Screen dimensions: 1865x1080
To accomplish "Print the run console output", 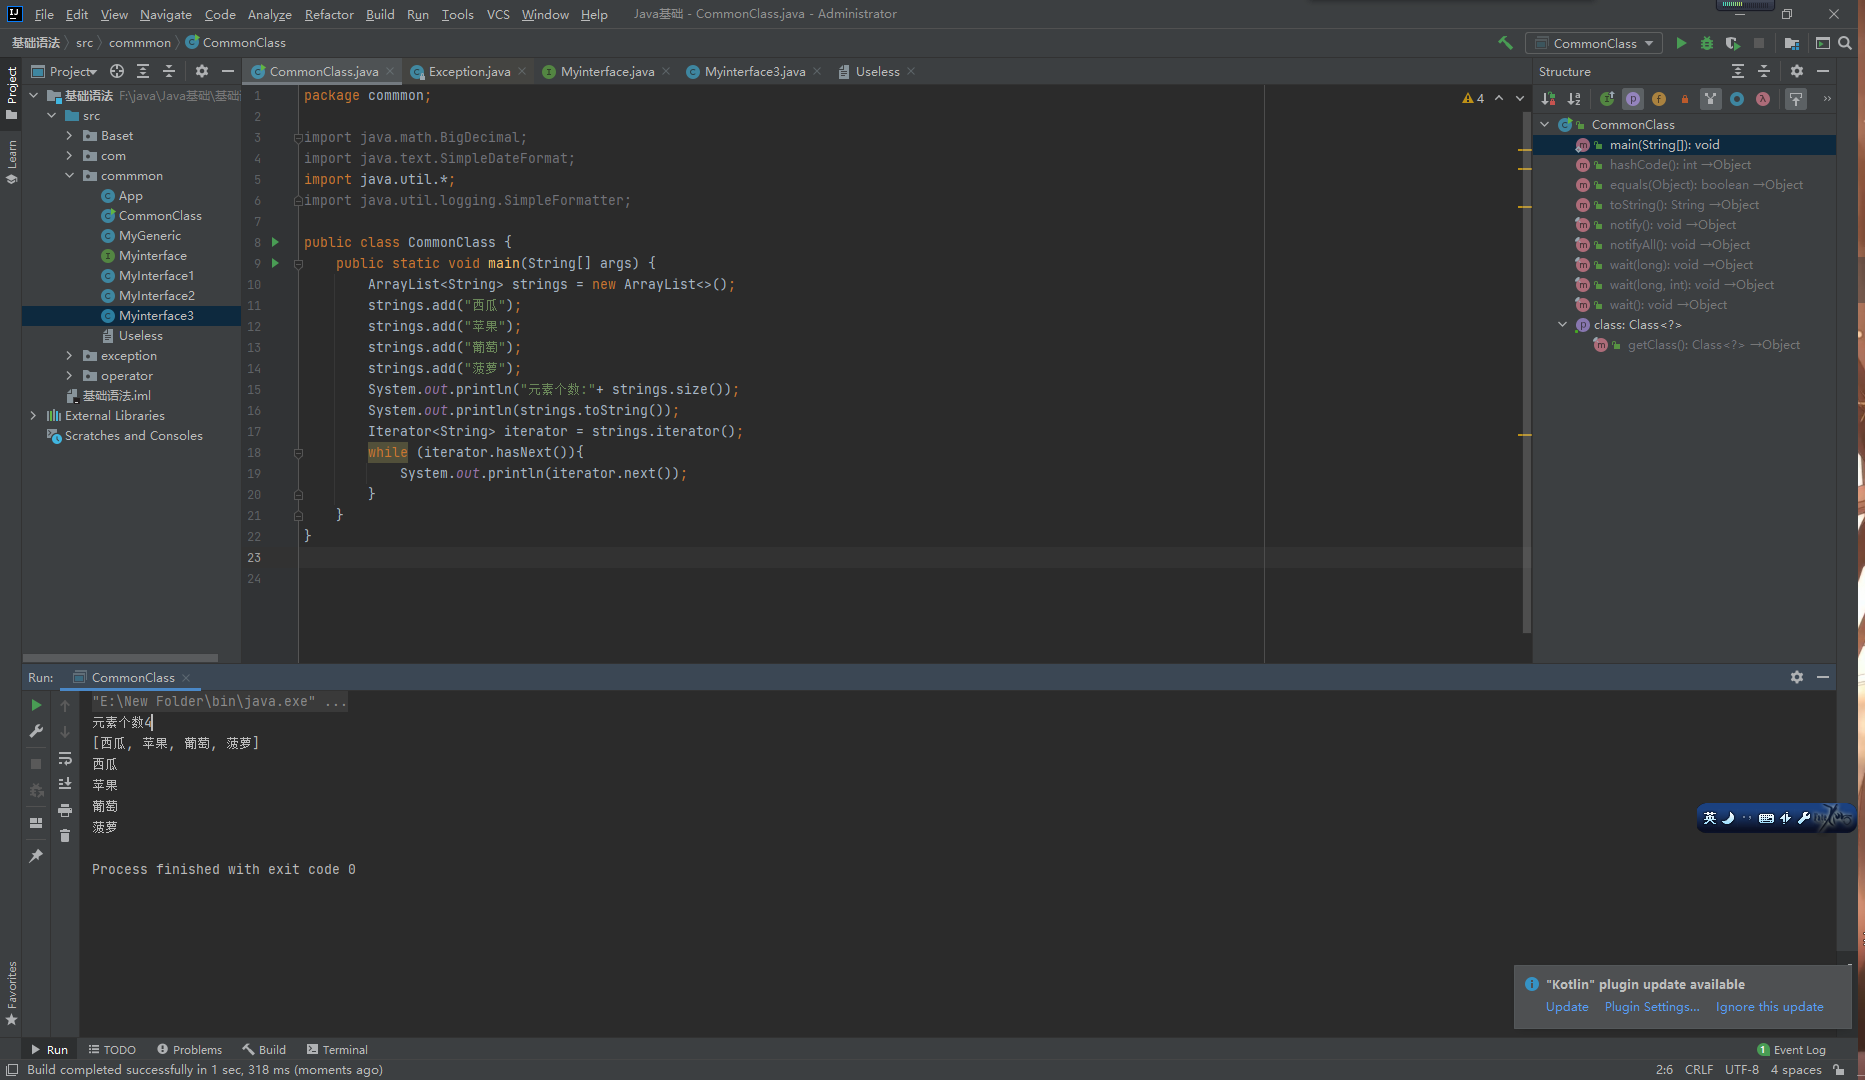I will click(x=65, y=810).
